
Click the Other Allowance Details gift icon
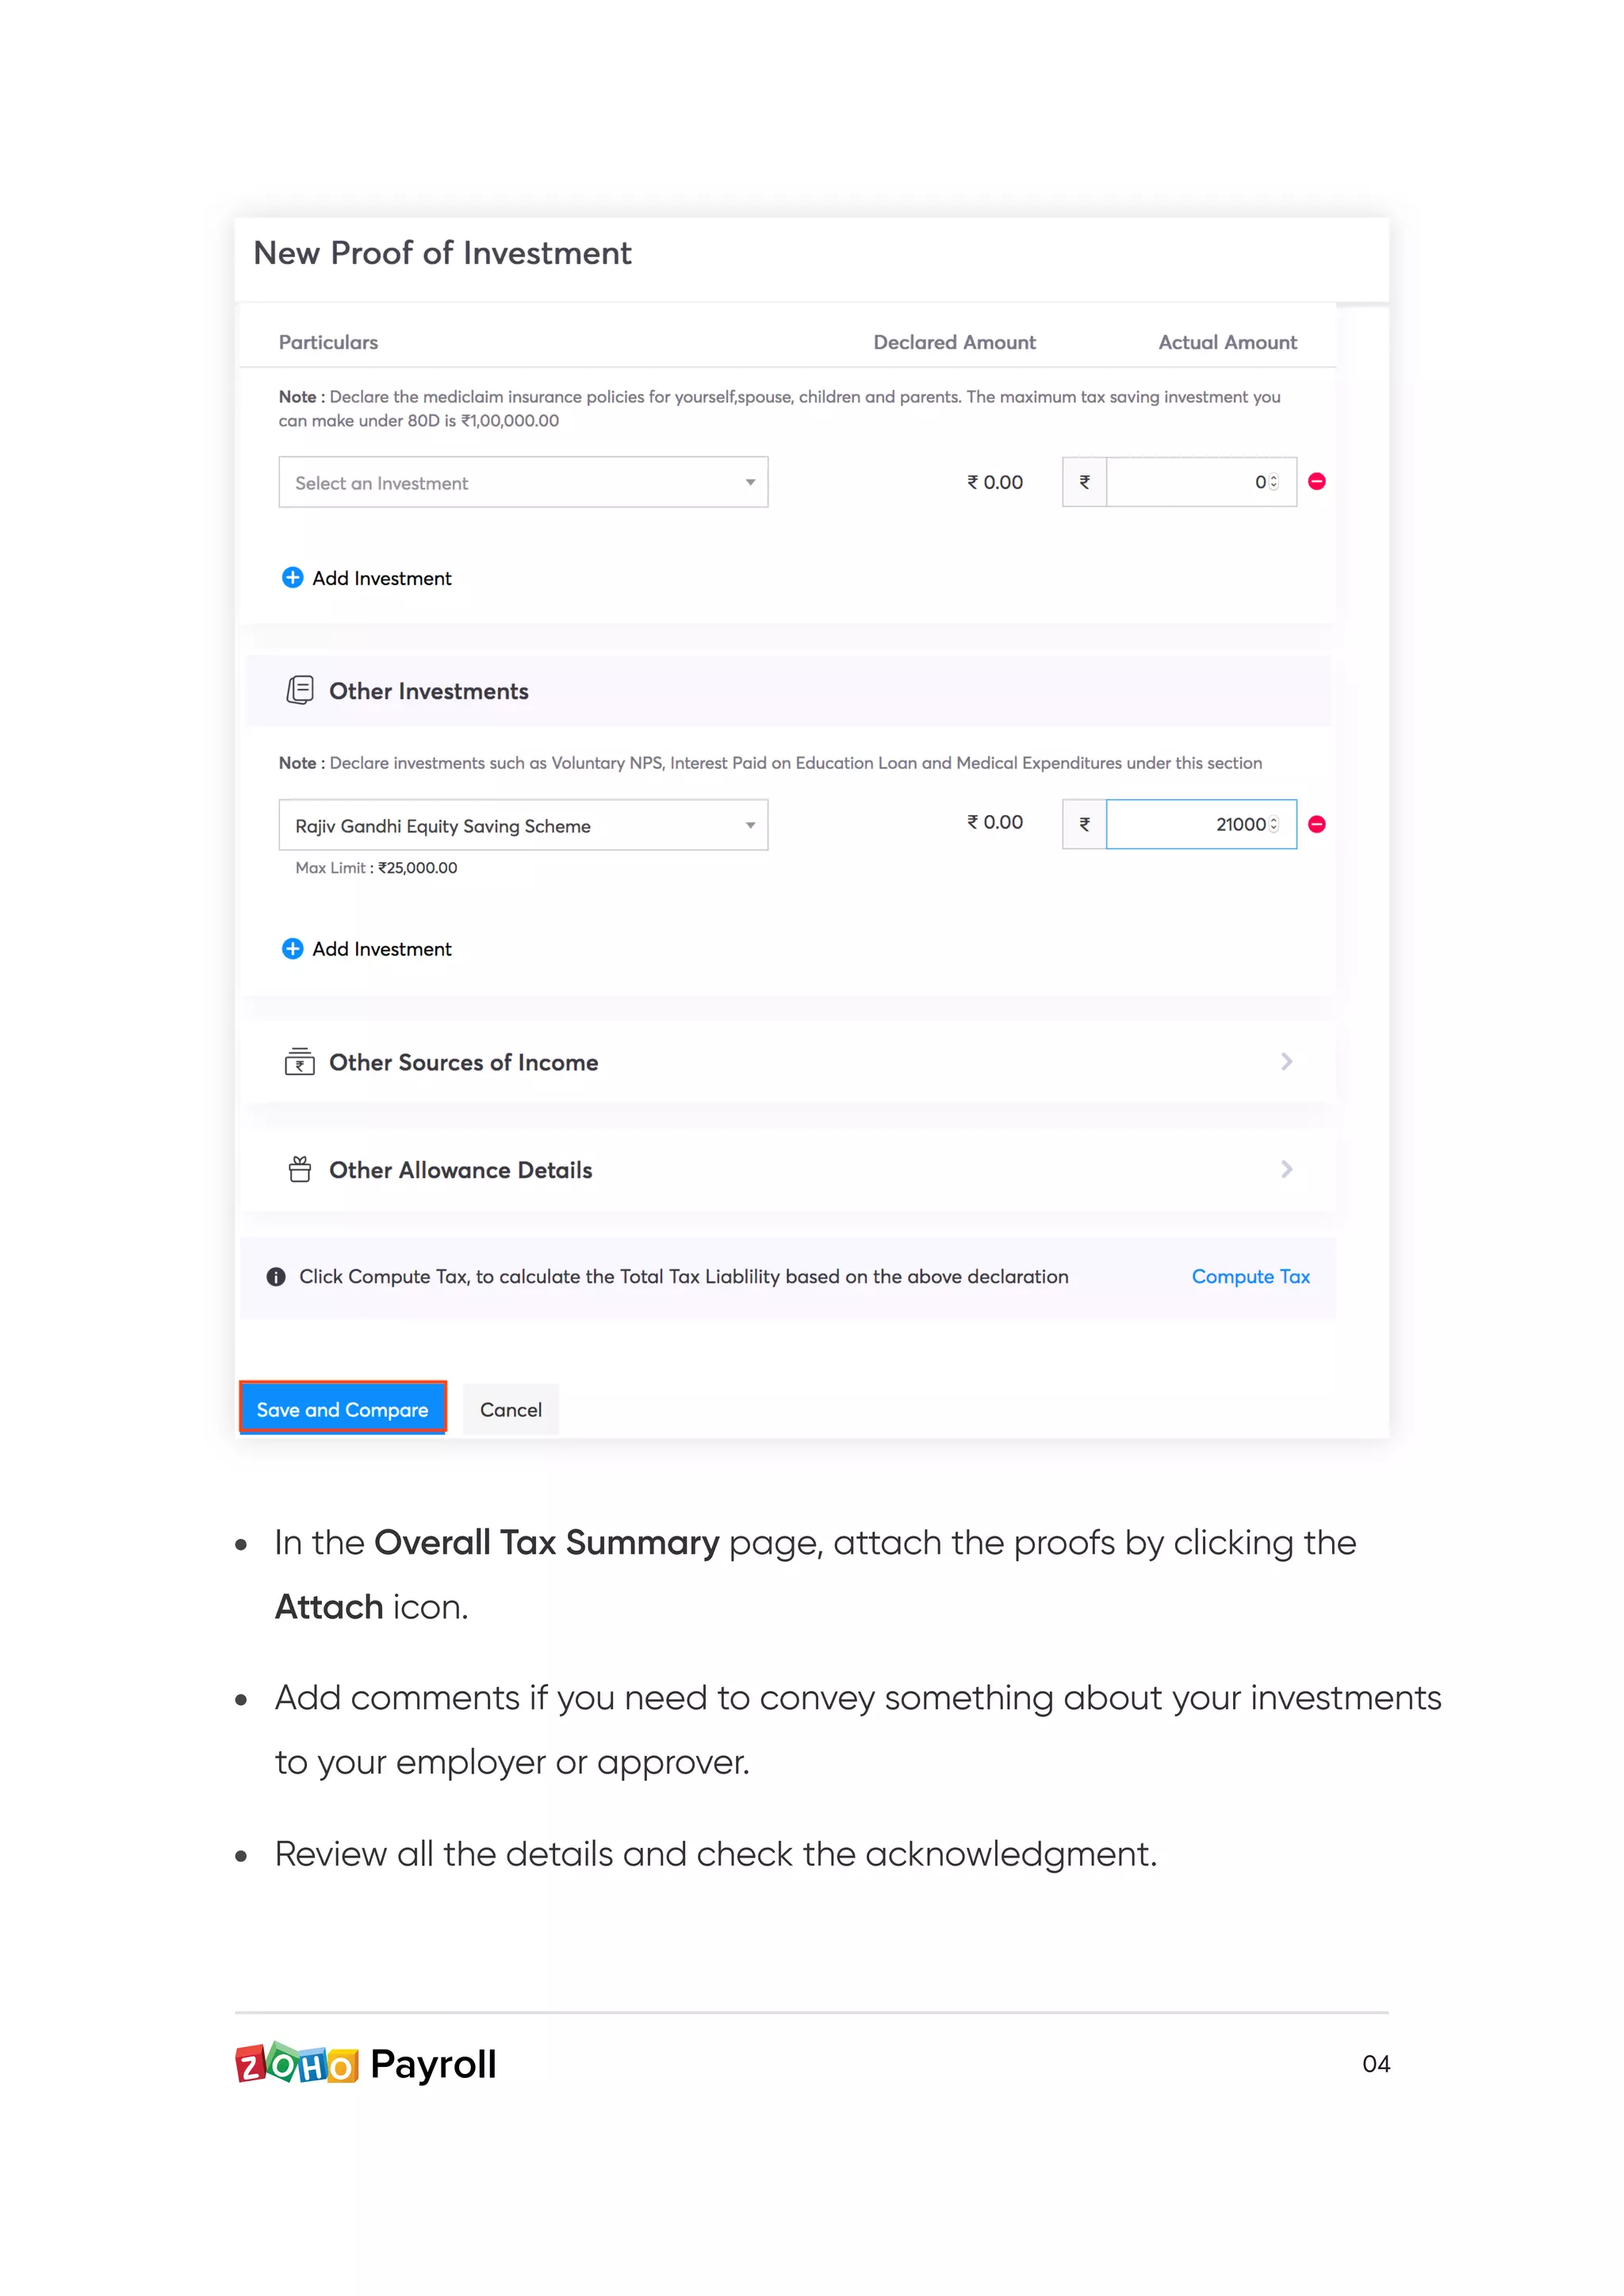[x=300, y=1169]
